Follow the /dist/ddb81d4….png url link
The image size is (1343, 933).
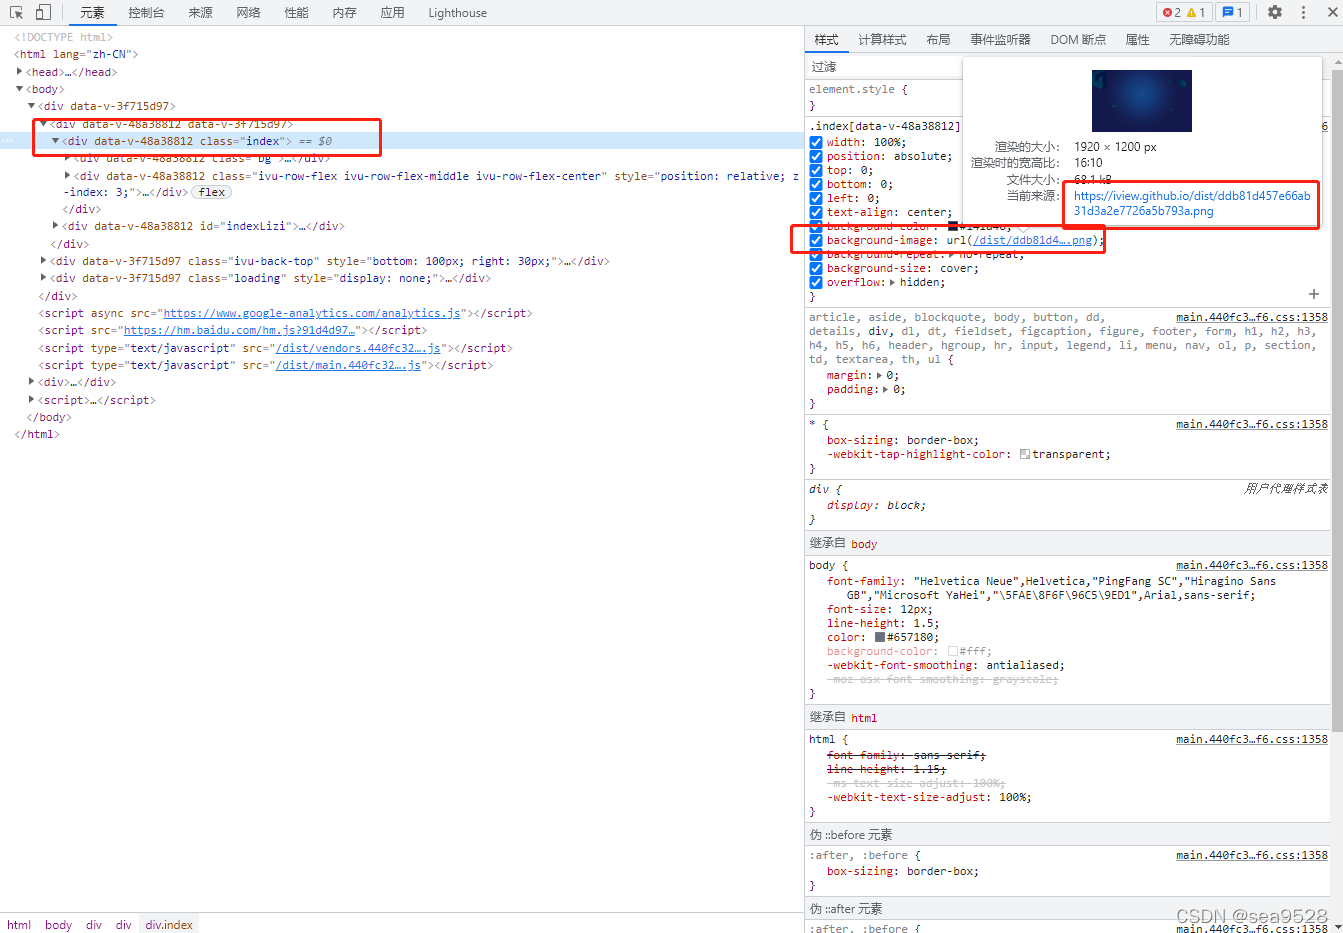click(x=1033, y=240)
